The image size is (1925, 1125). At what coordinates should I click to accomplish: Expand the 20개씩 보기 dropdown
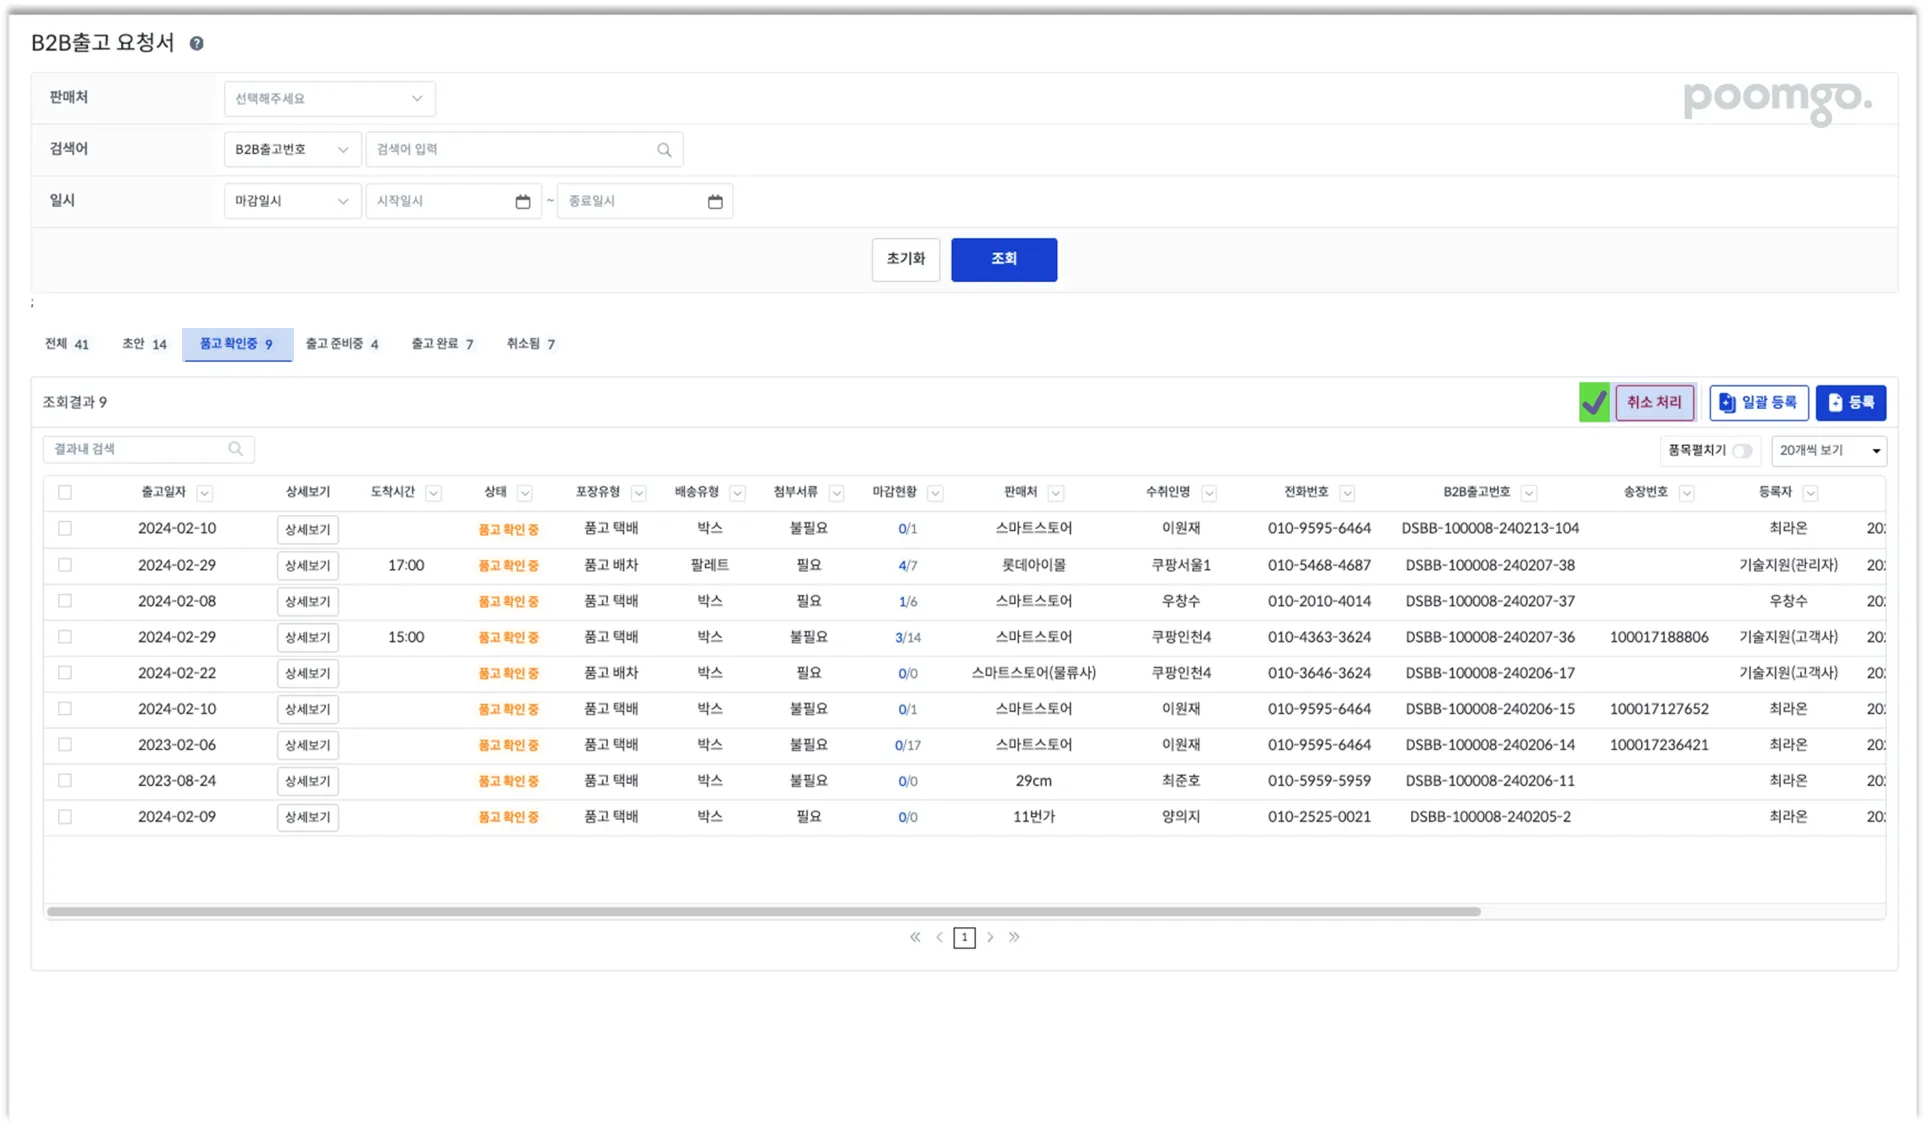1828,451
